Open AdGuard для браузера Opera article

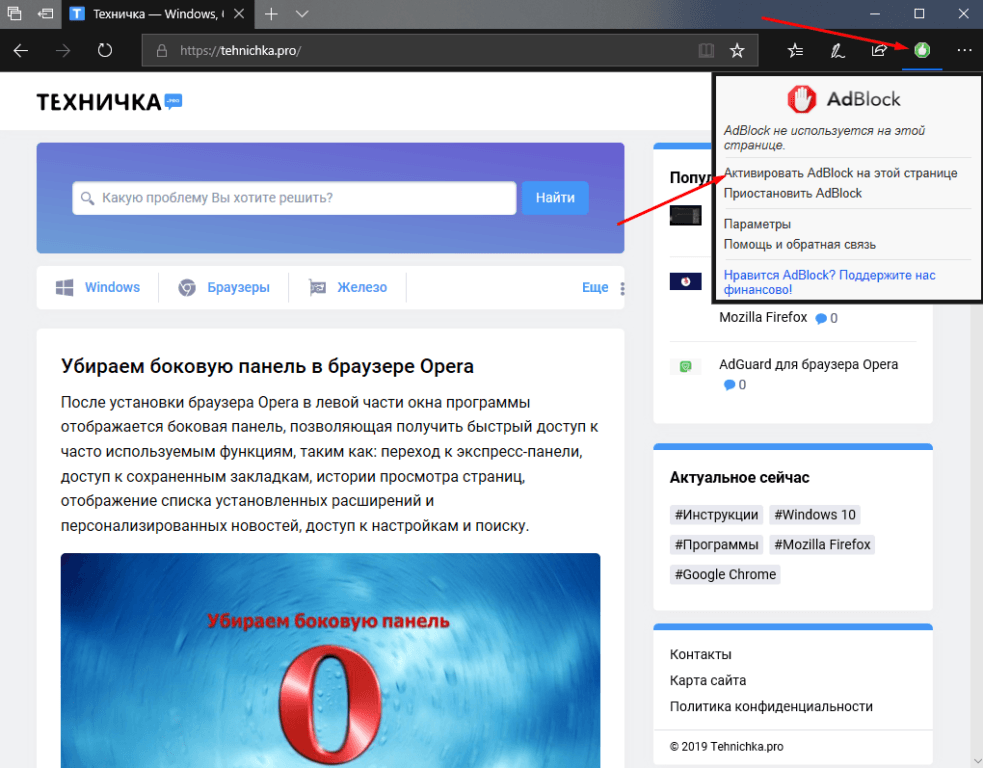pos(808,364)
